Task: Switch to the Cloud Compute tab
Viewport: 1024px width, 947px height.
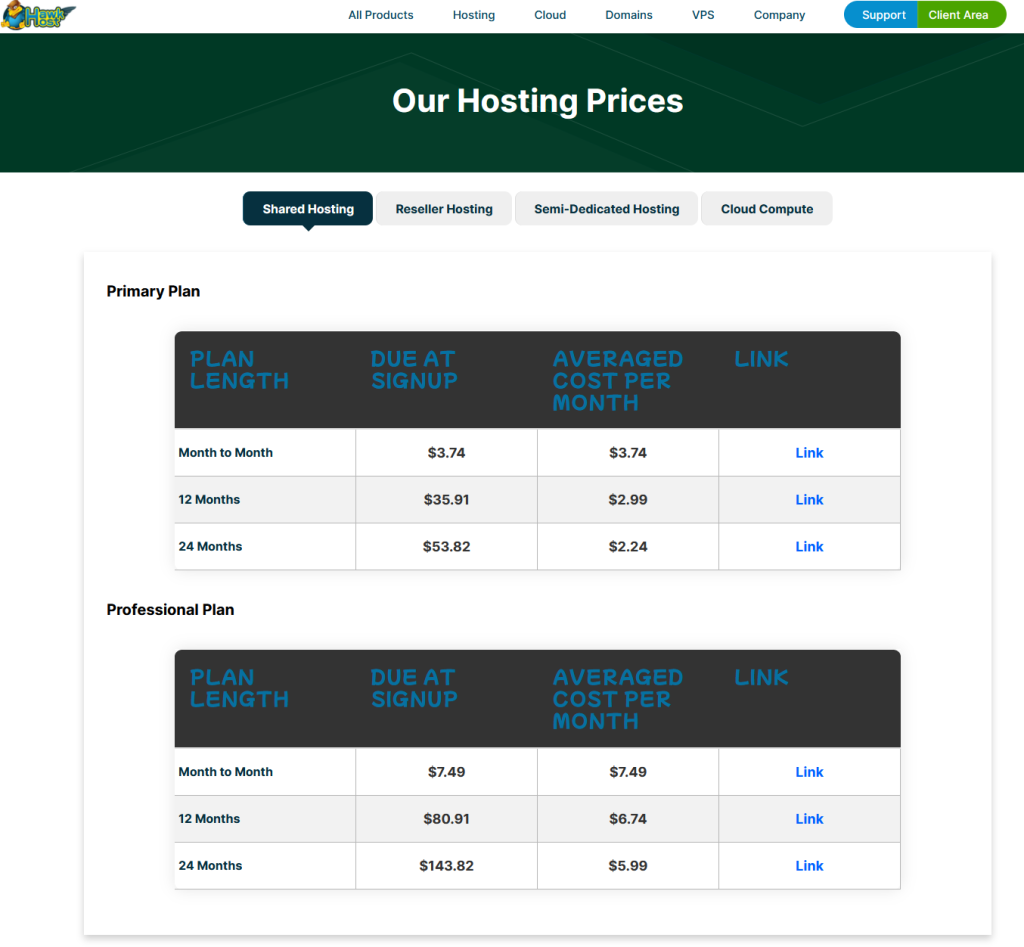Action: point(766,208)
